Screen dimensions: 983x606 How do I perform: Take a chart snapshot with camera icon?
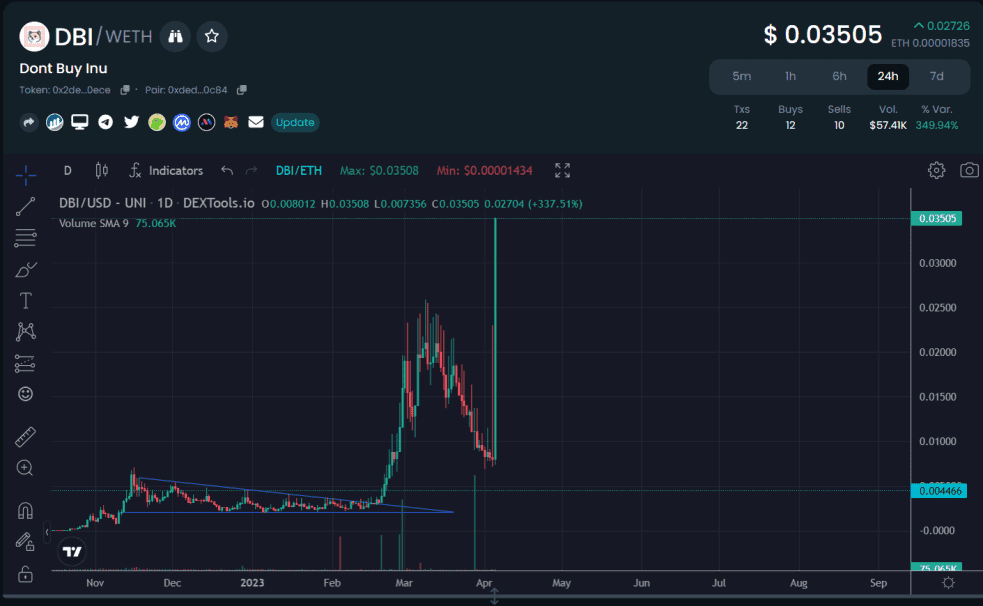point(968,170)
